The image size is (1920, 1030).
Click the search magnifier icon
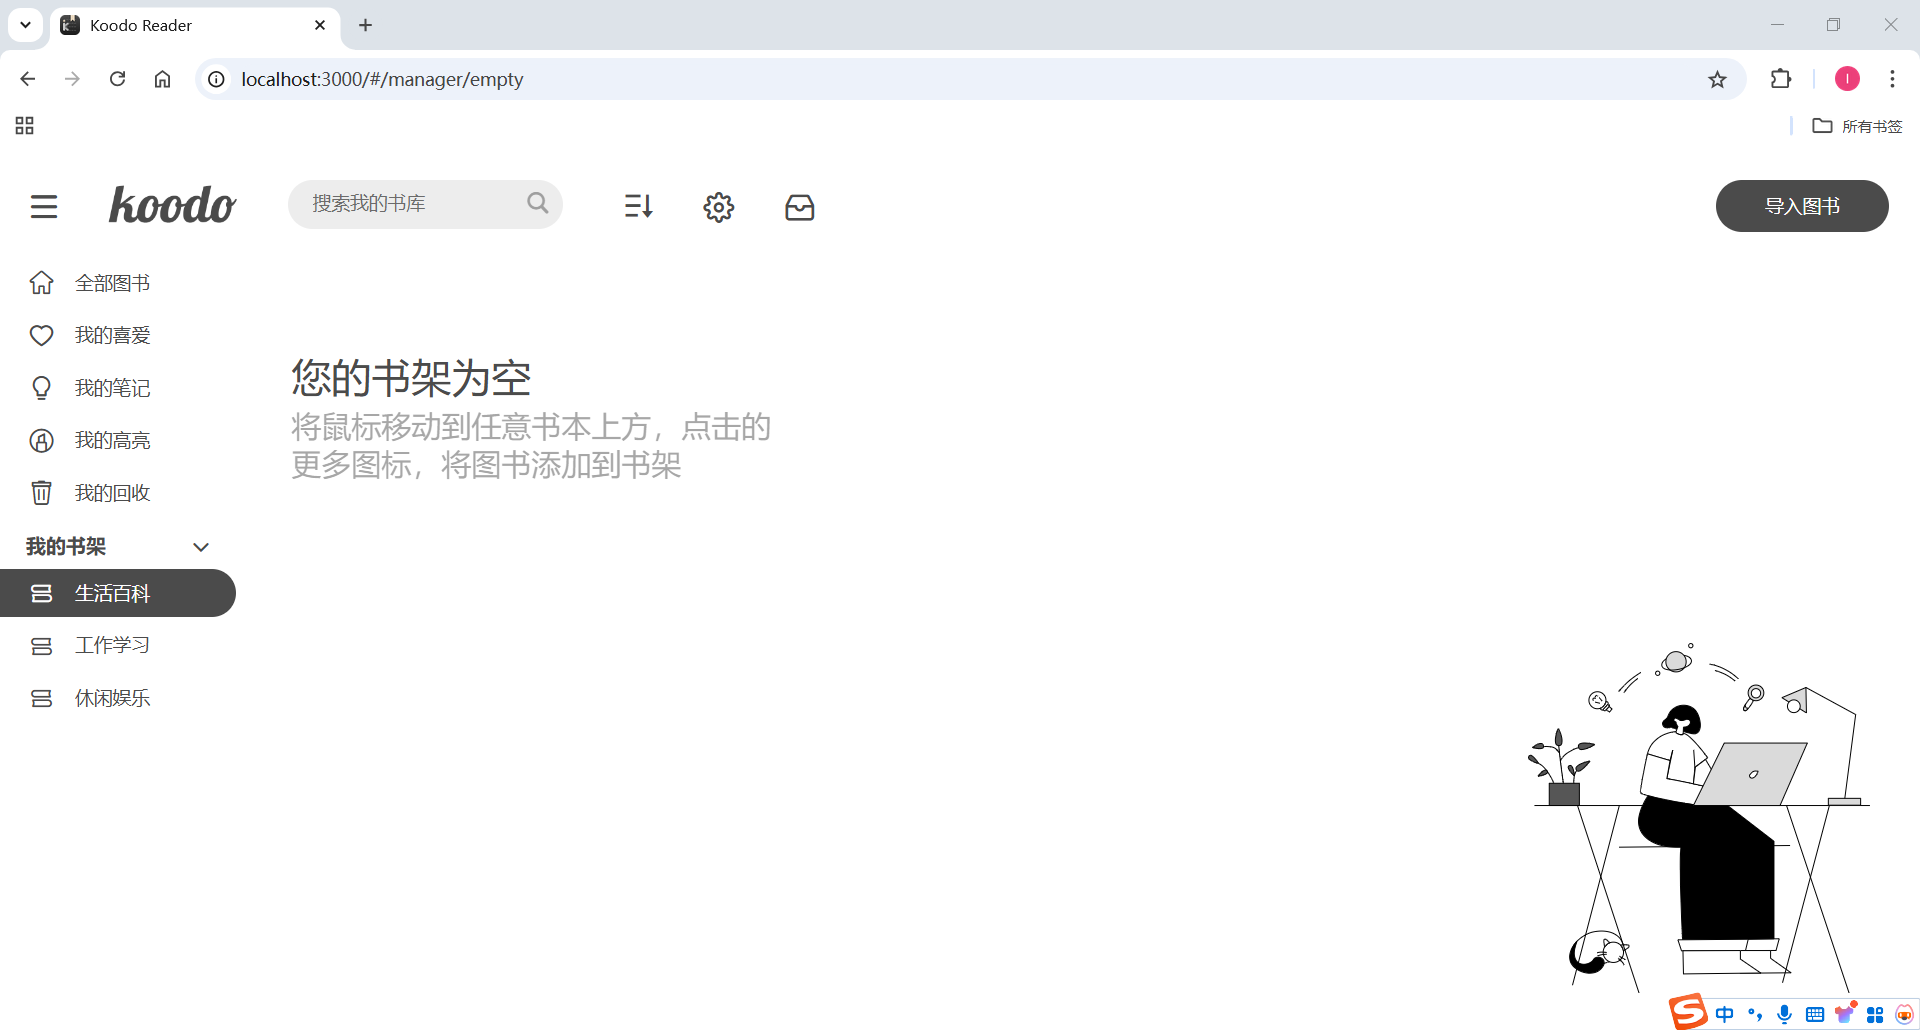click(x=538, y=203)
